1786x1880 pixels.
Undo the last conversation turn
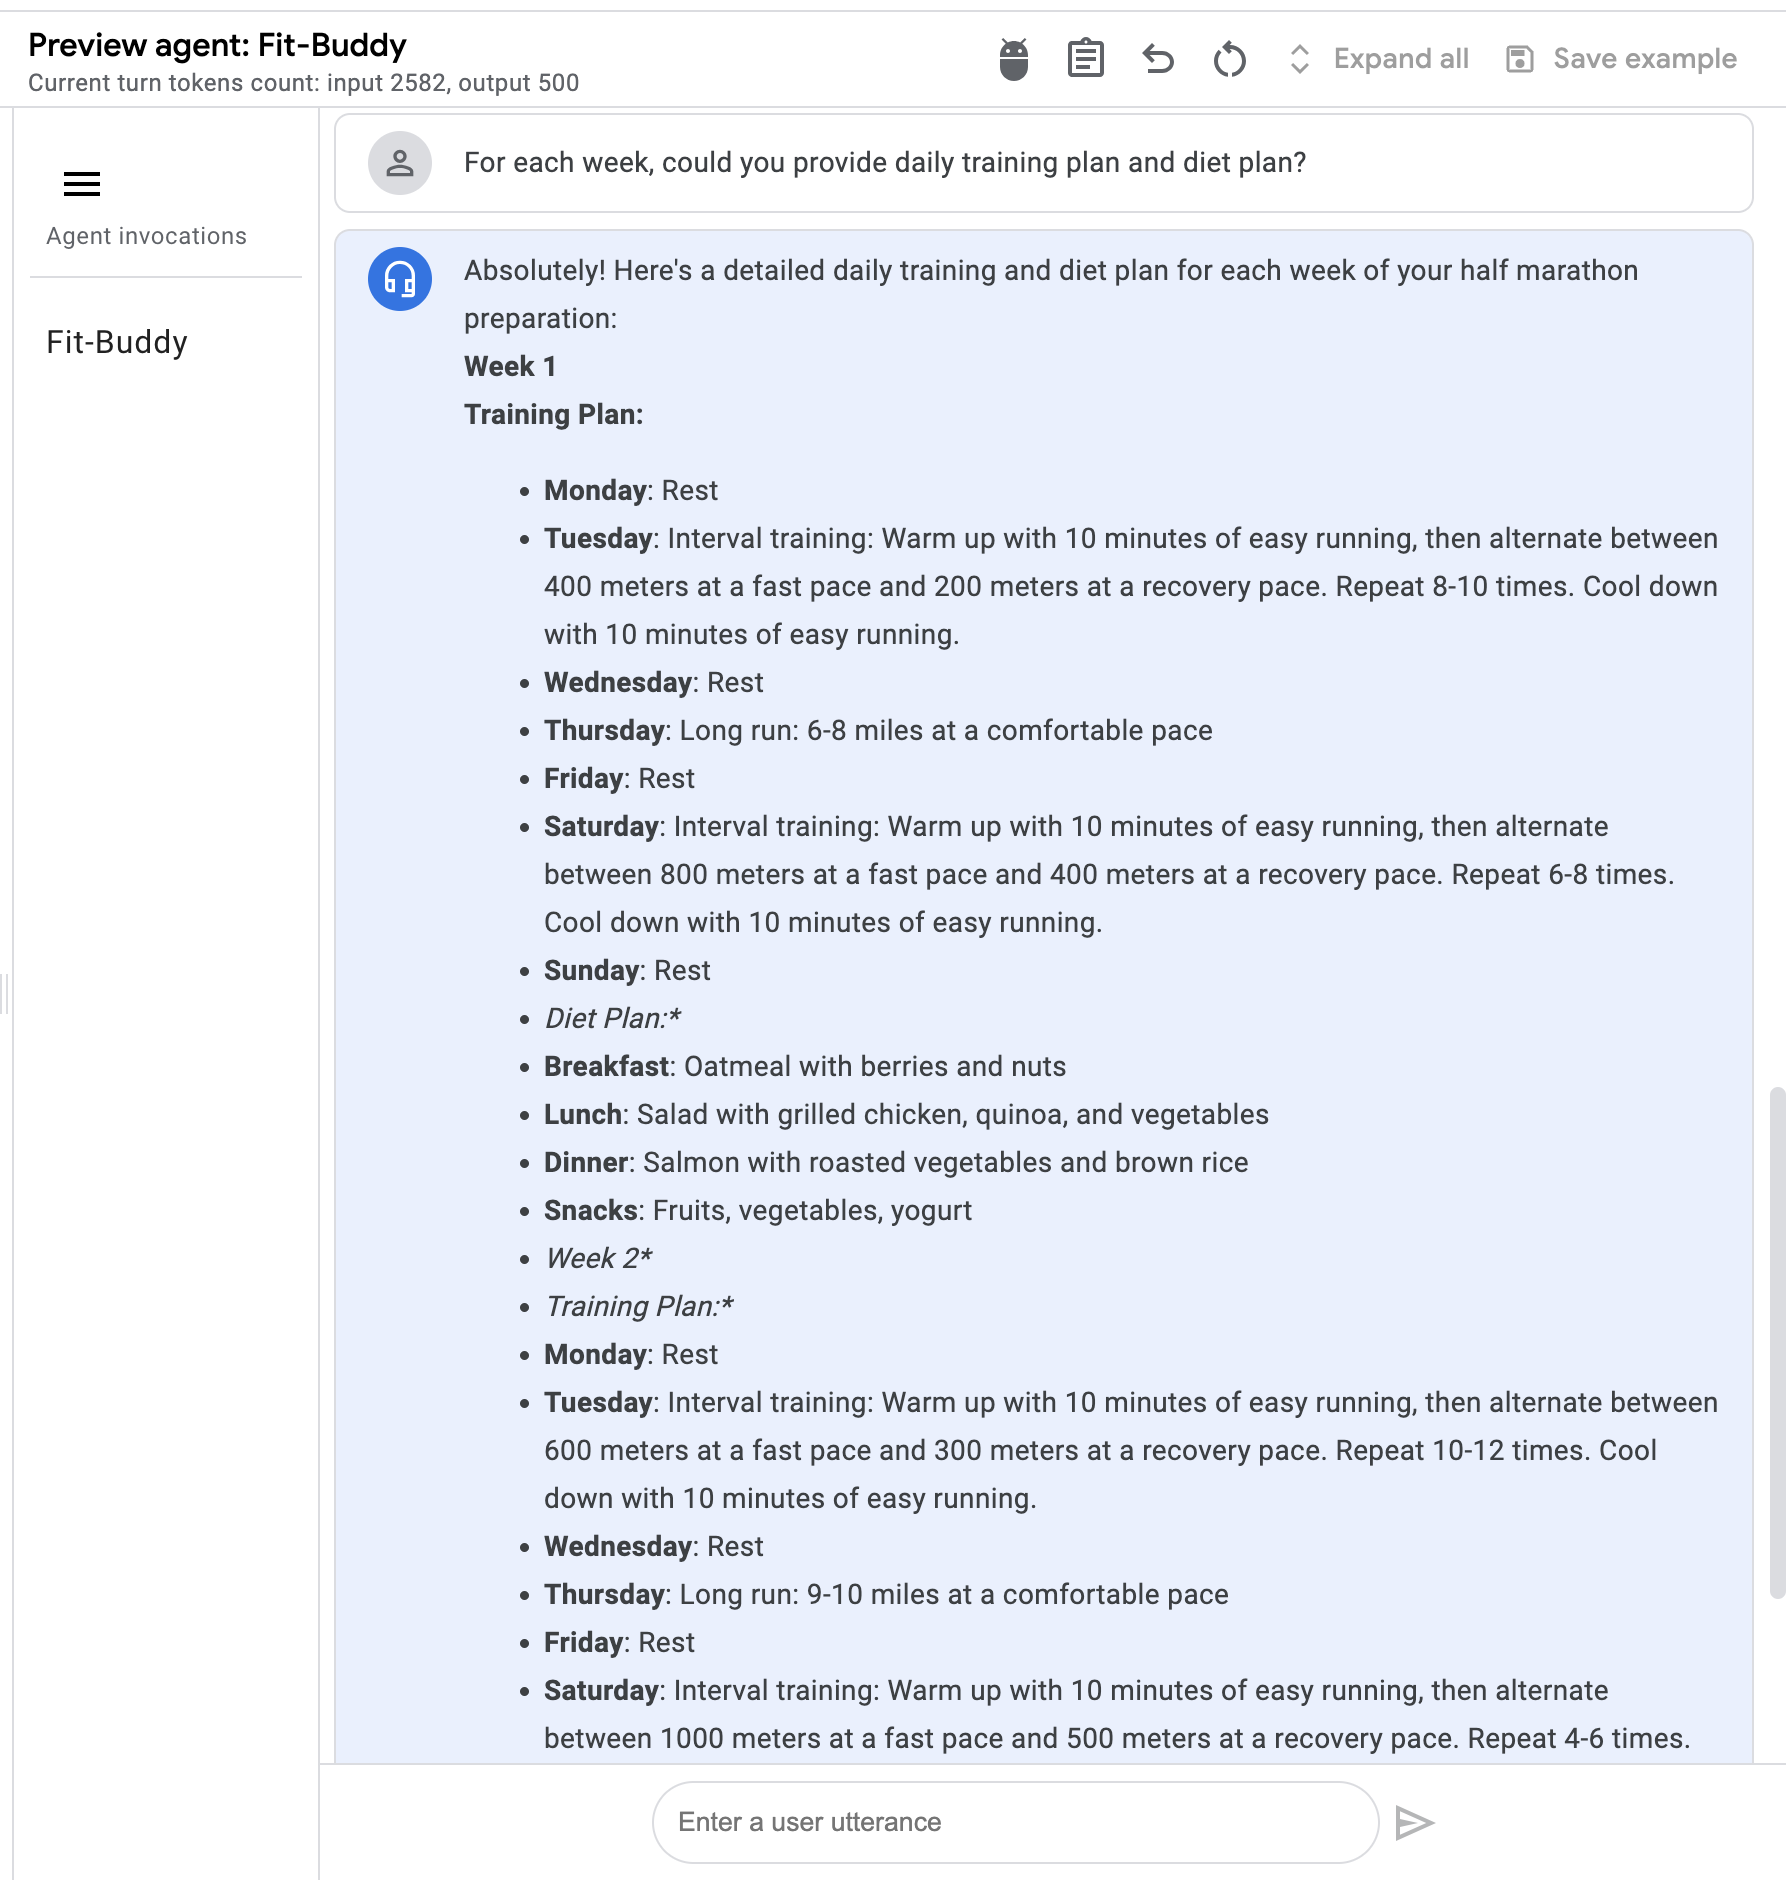click(x=1158, y=59)
